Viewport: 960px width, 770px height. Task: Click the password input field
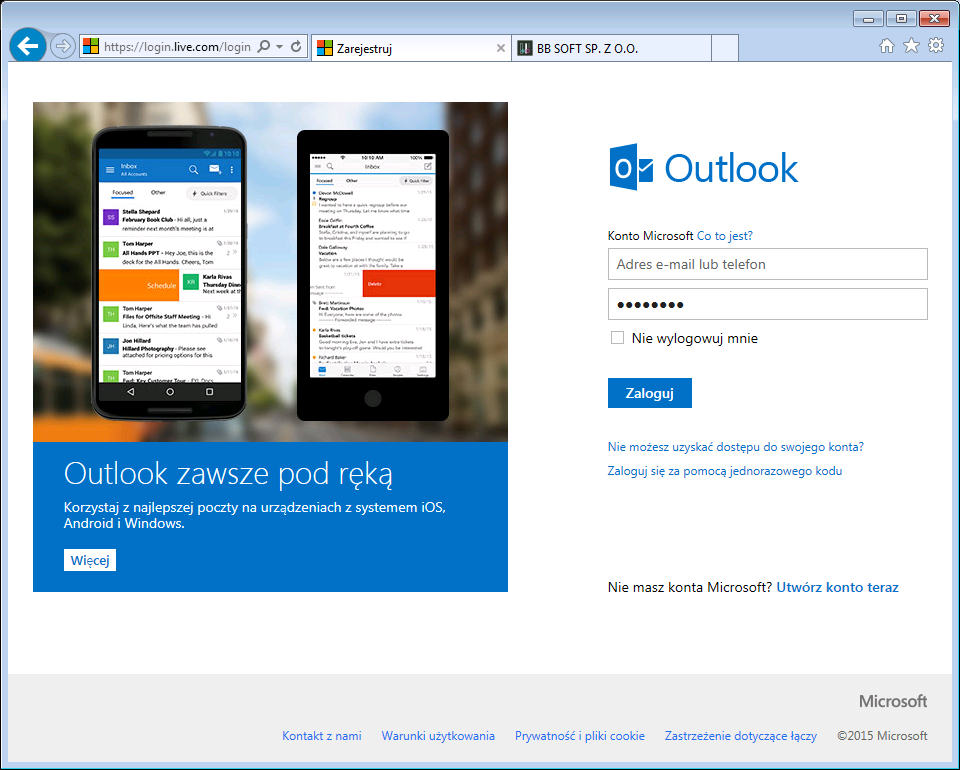tap(767, 304)
